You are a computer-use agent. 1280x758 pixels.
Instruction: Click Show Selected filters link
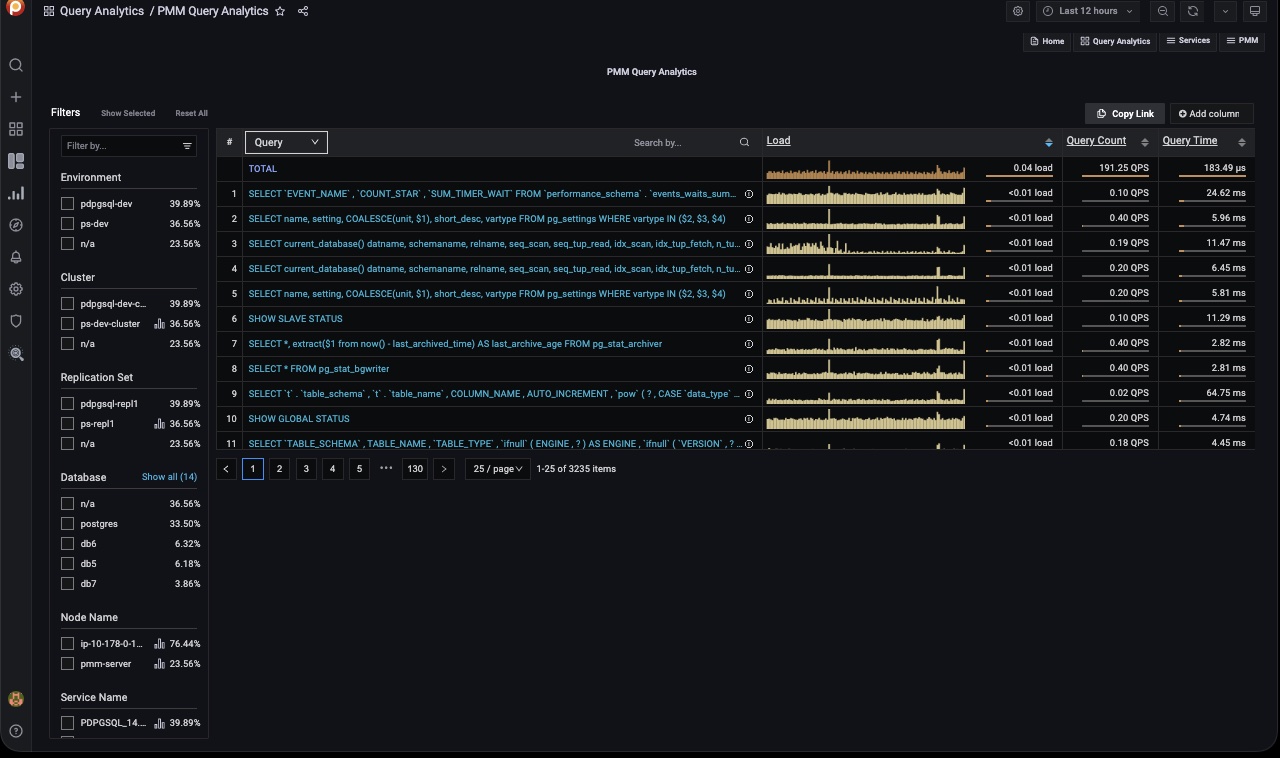coord(128,113)
